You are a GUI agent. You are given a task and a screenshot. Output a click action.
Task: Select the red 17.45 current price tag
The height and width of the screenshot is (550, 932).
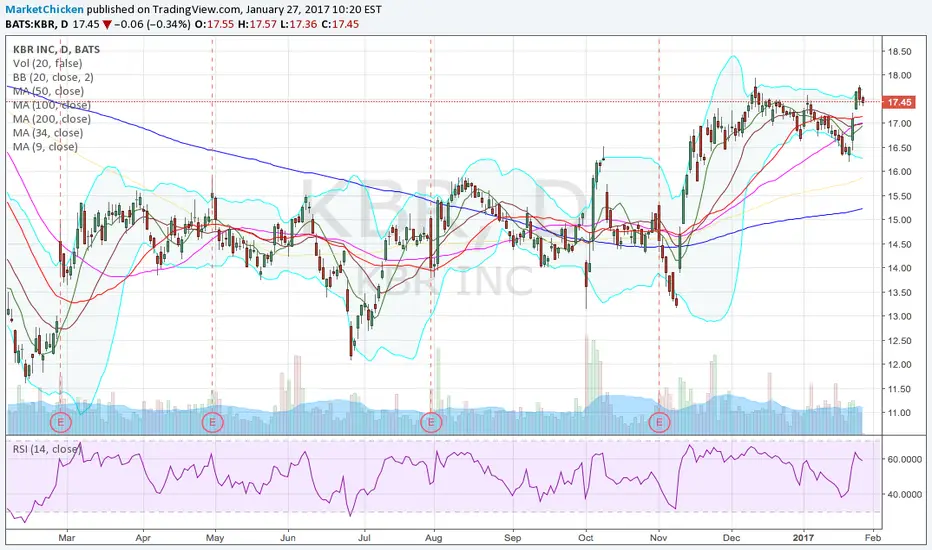(x=899, y=102)
